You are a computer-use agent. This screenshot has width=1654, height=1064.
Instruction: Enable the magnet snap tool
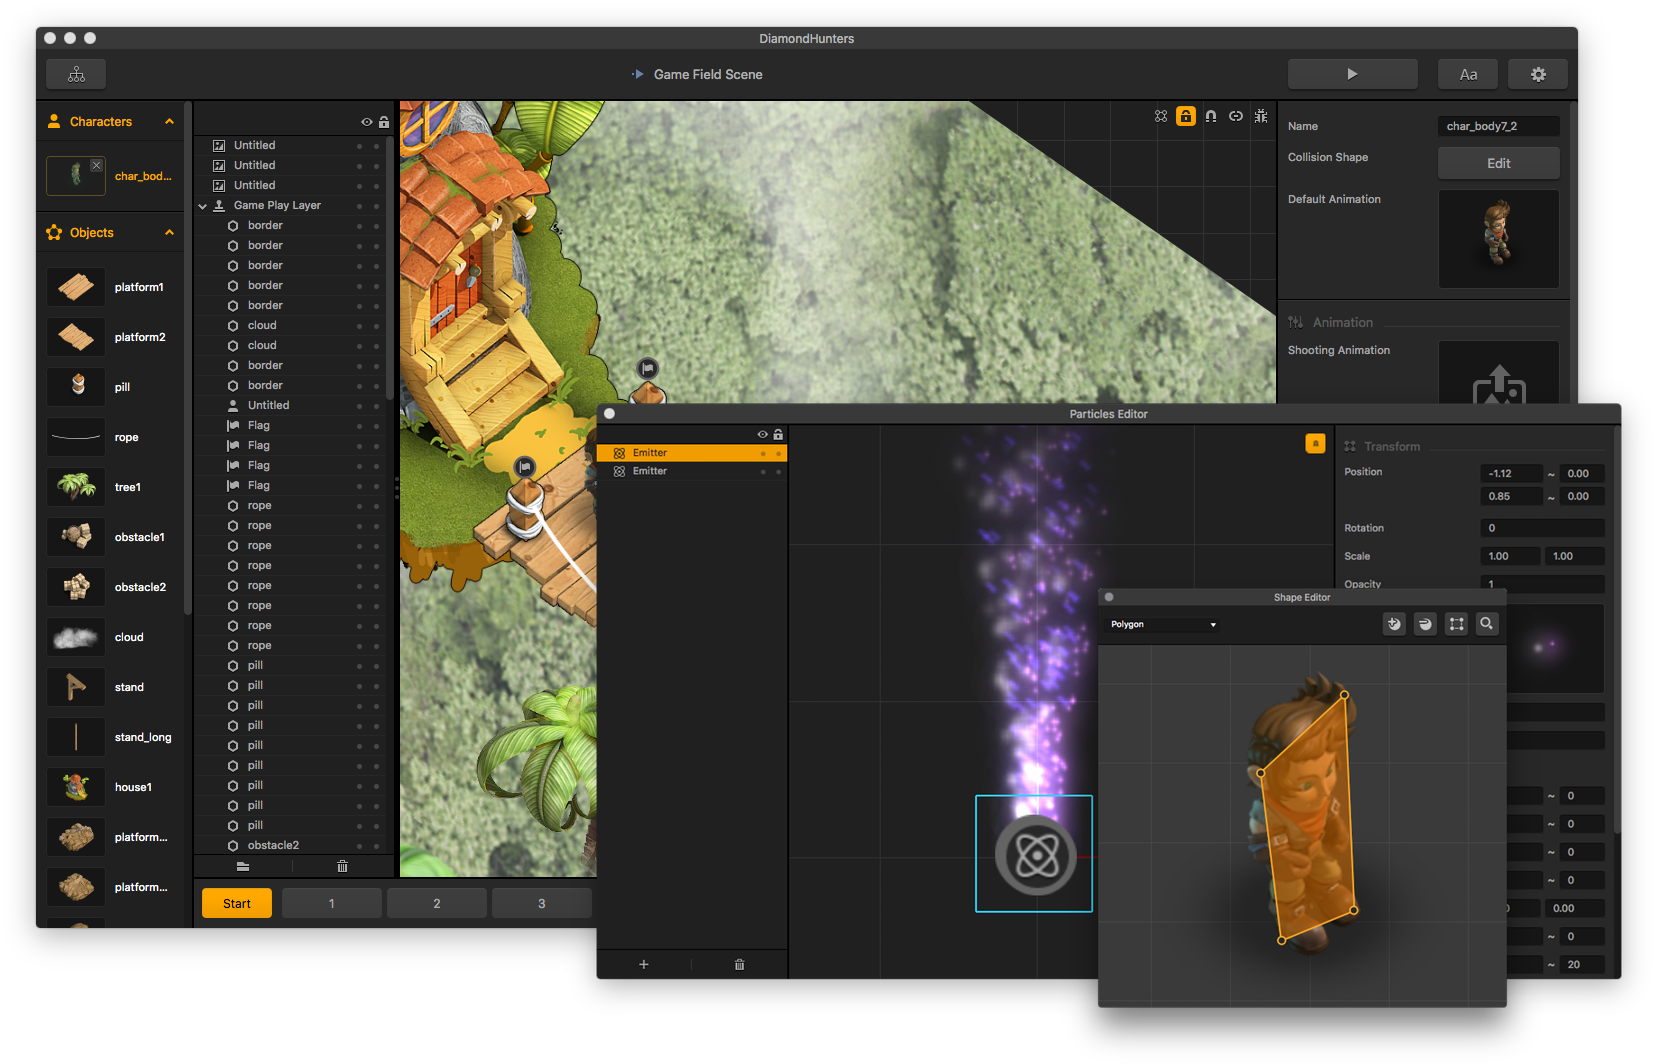(x=1211, y=116)
